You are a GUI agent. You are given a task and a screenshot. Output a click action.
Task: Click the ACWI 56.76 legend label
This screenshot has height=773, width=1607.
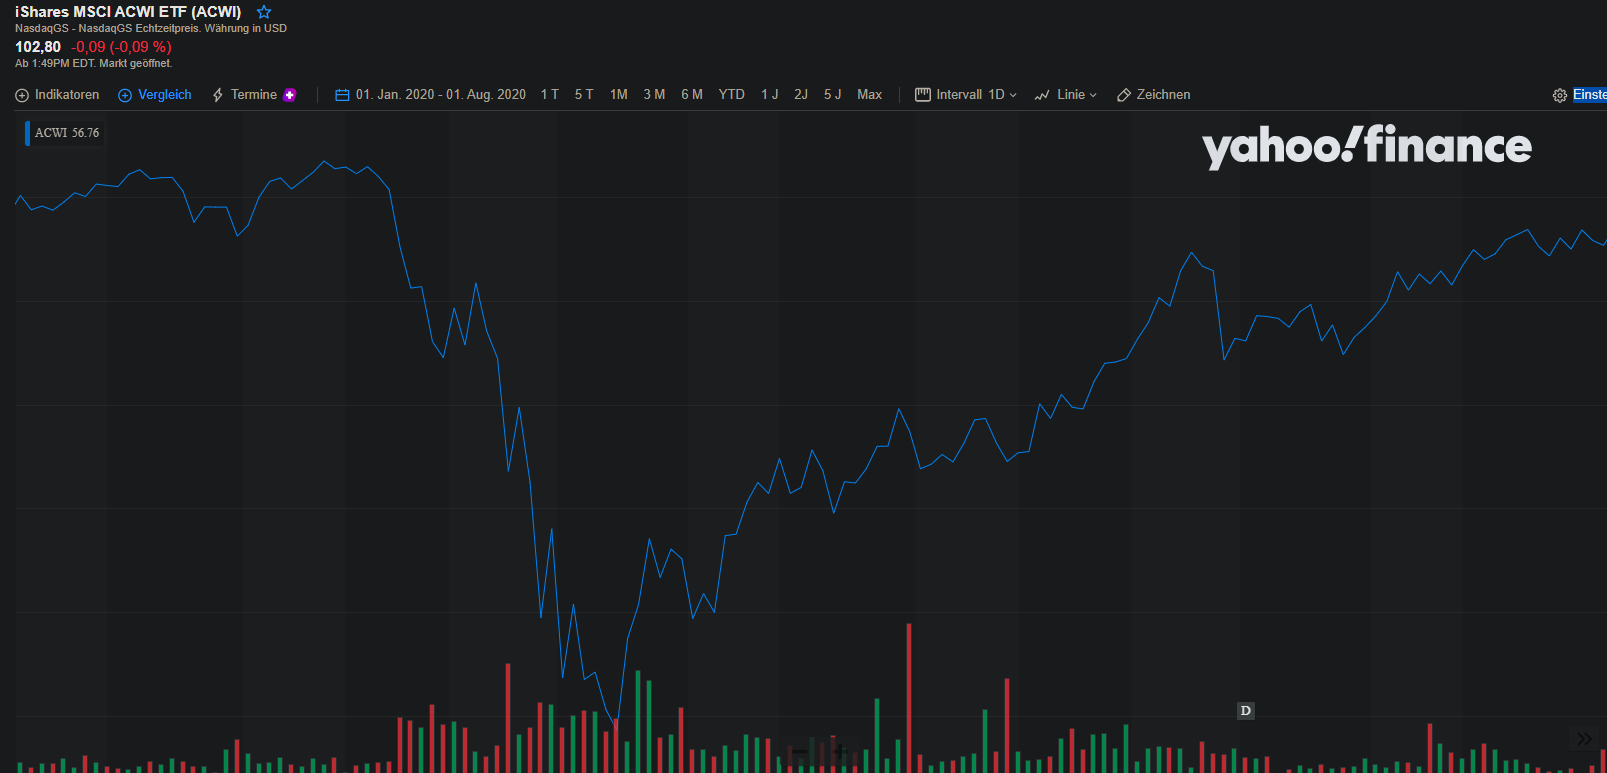[x=67, y=133]
